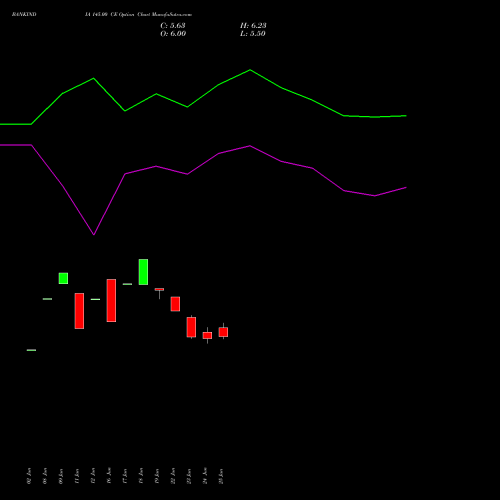This screenshot has height=500, width=500.
Task: Select the 25 Jun date label
Action: tap(221, 476)
